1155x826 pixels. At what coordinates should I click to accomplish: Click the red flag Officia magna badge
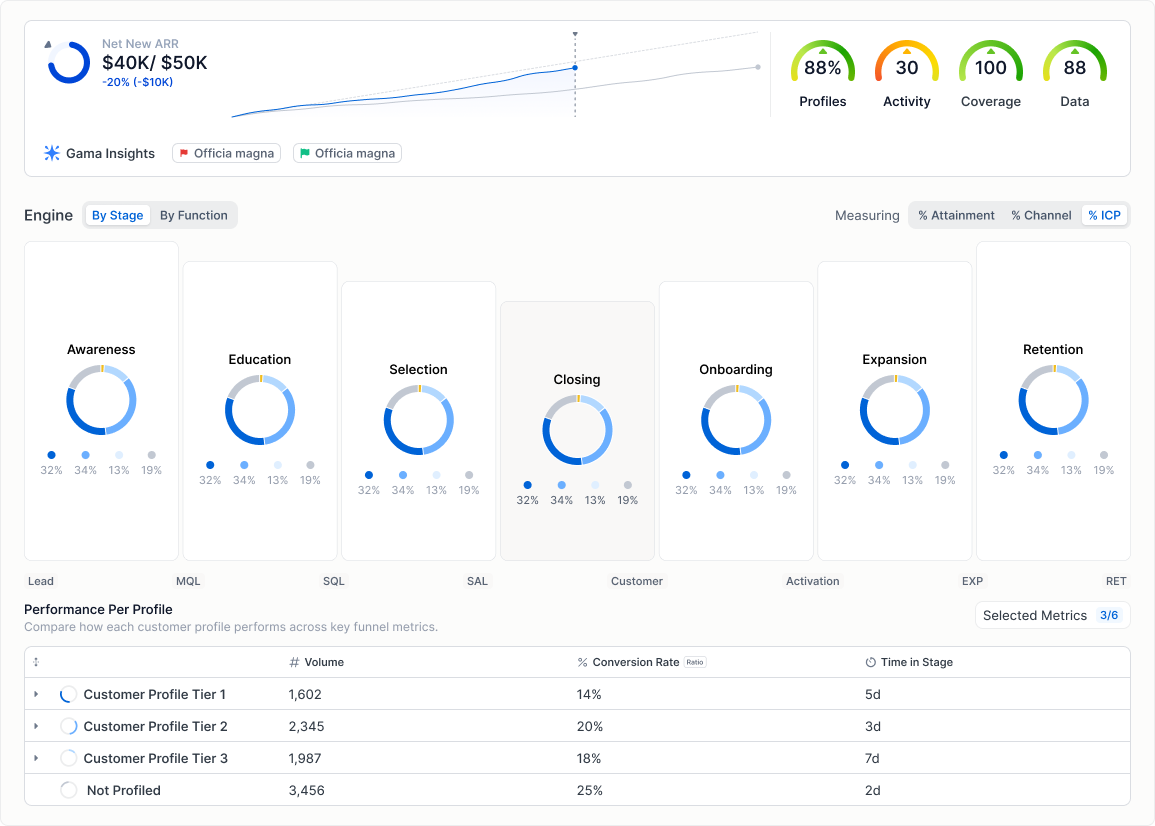226,153
